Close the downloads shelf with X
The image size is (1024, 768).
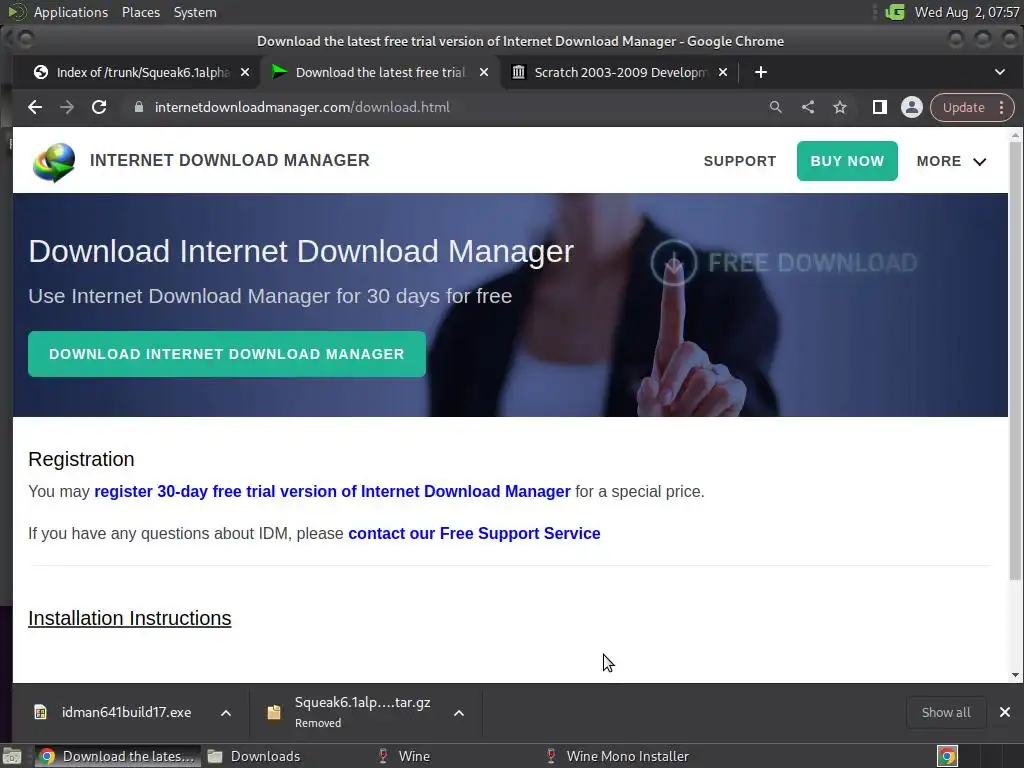coord(1005,712)
